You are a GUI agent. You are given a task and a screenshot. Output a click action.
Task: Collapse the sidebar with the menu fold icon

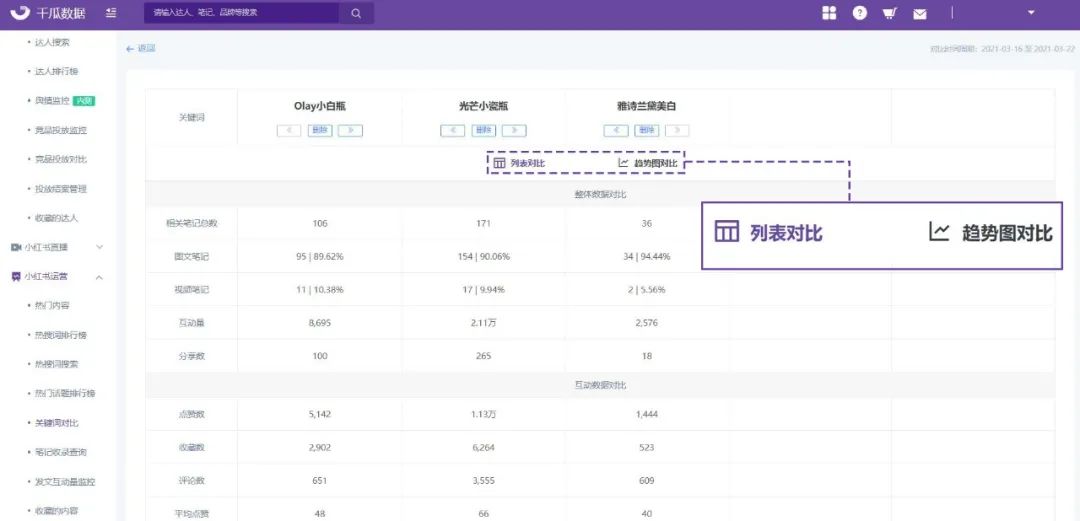[111, 13]
